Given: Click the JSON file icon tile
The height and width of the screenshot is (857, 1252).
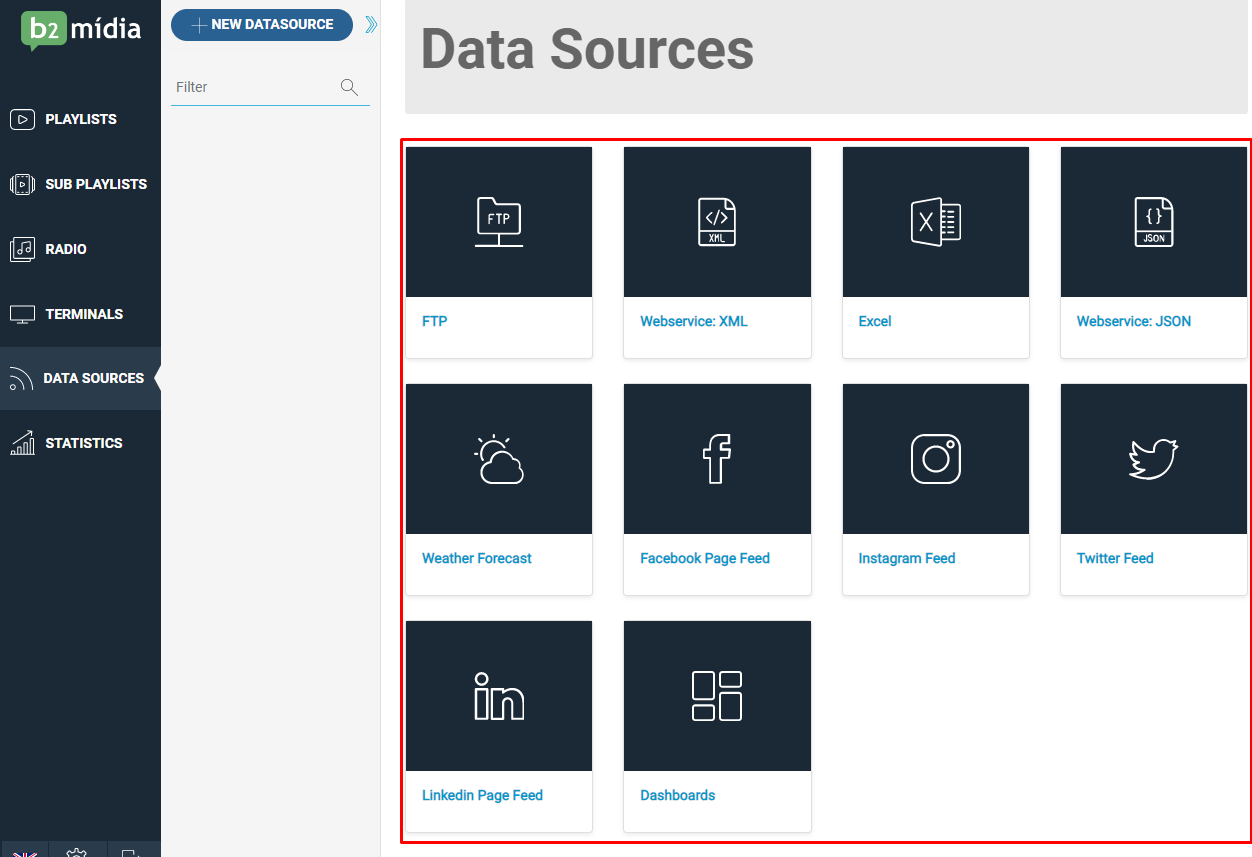Looking at the screenshot, I should pos(1154,222).
